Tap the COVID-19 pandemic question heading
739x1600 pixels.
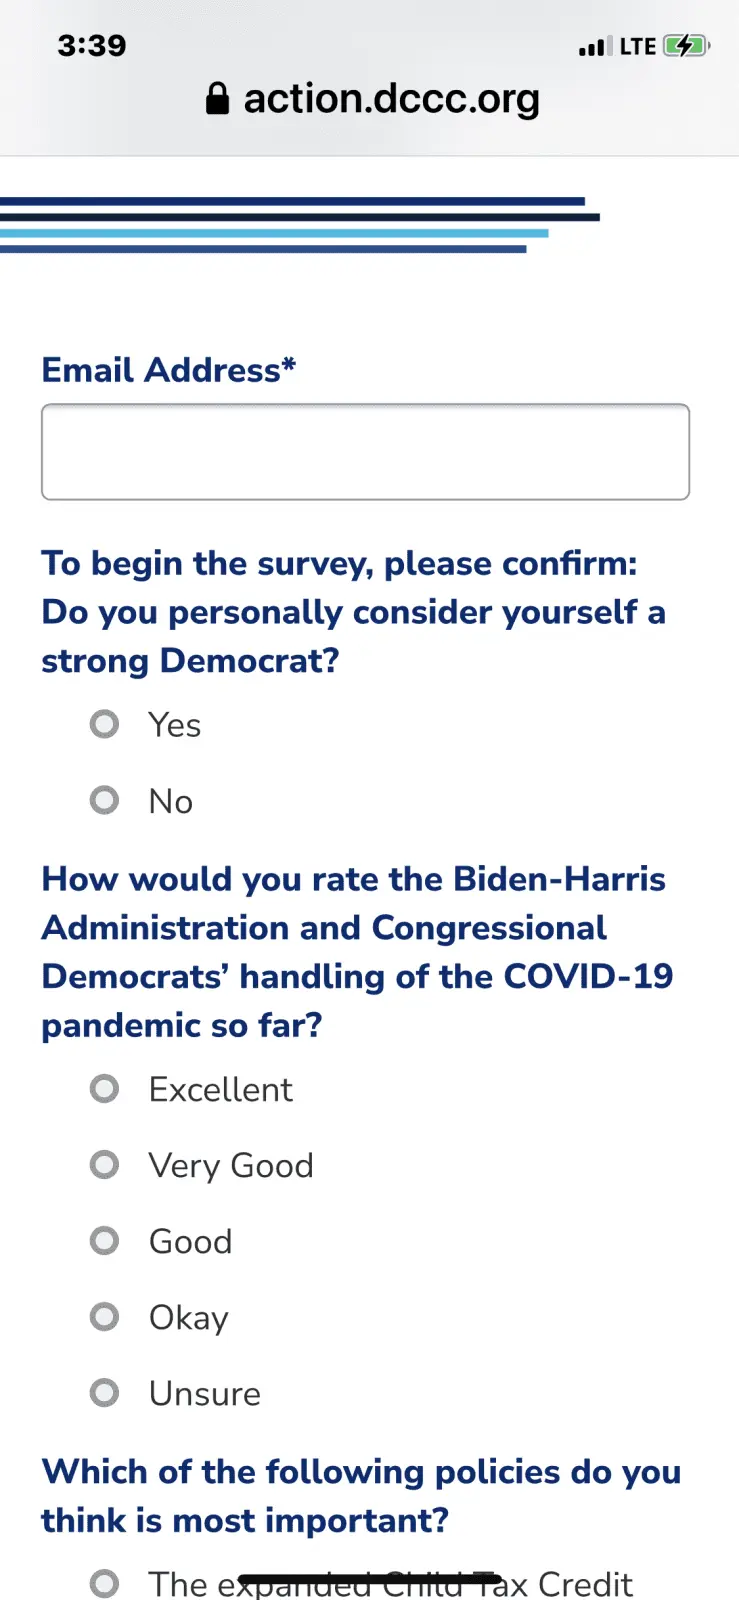click(357, 952)
